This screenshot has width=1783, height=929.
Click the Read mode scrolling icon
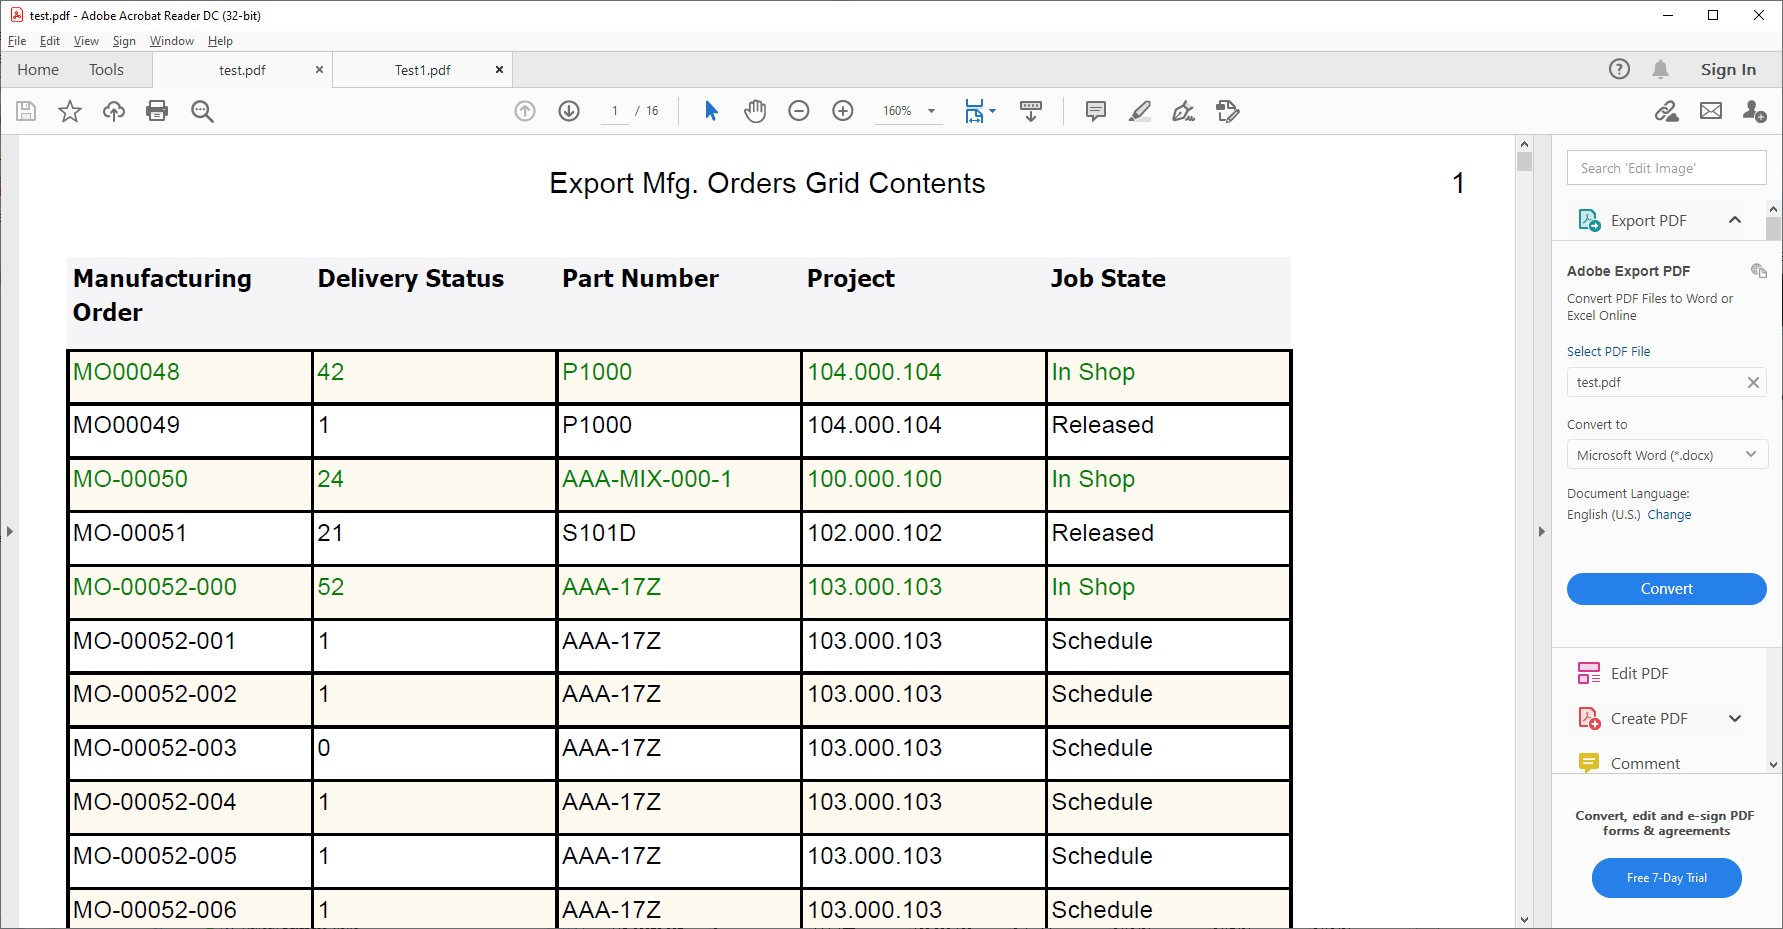(x=1031, y=111)
